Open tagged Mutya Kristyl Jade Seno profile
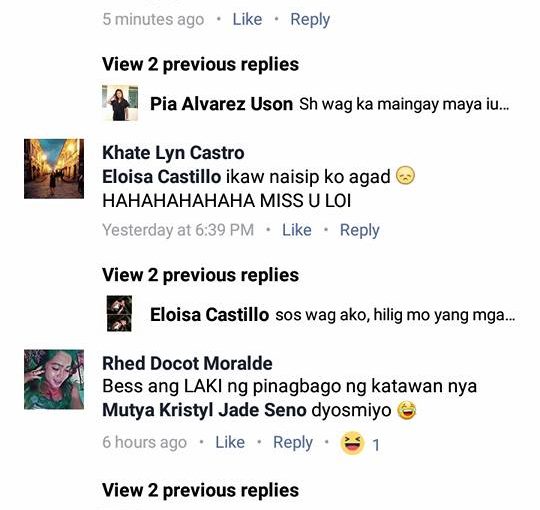 coord(204,410)
